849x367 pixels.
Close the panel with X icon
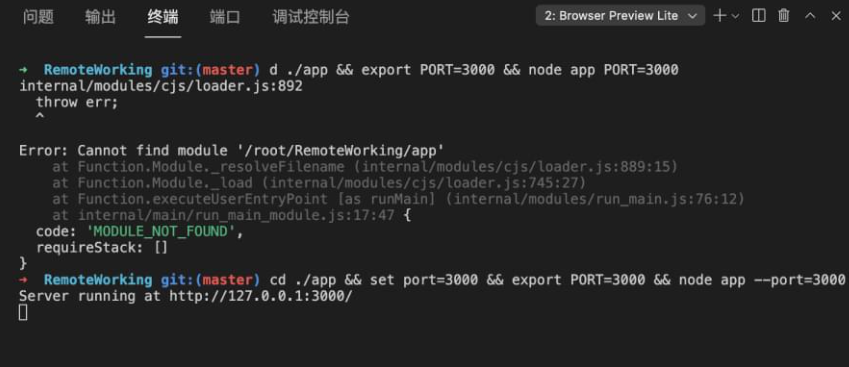(x=836, y=16)
